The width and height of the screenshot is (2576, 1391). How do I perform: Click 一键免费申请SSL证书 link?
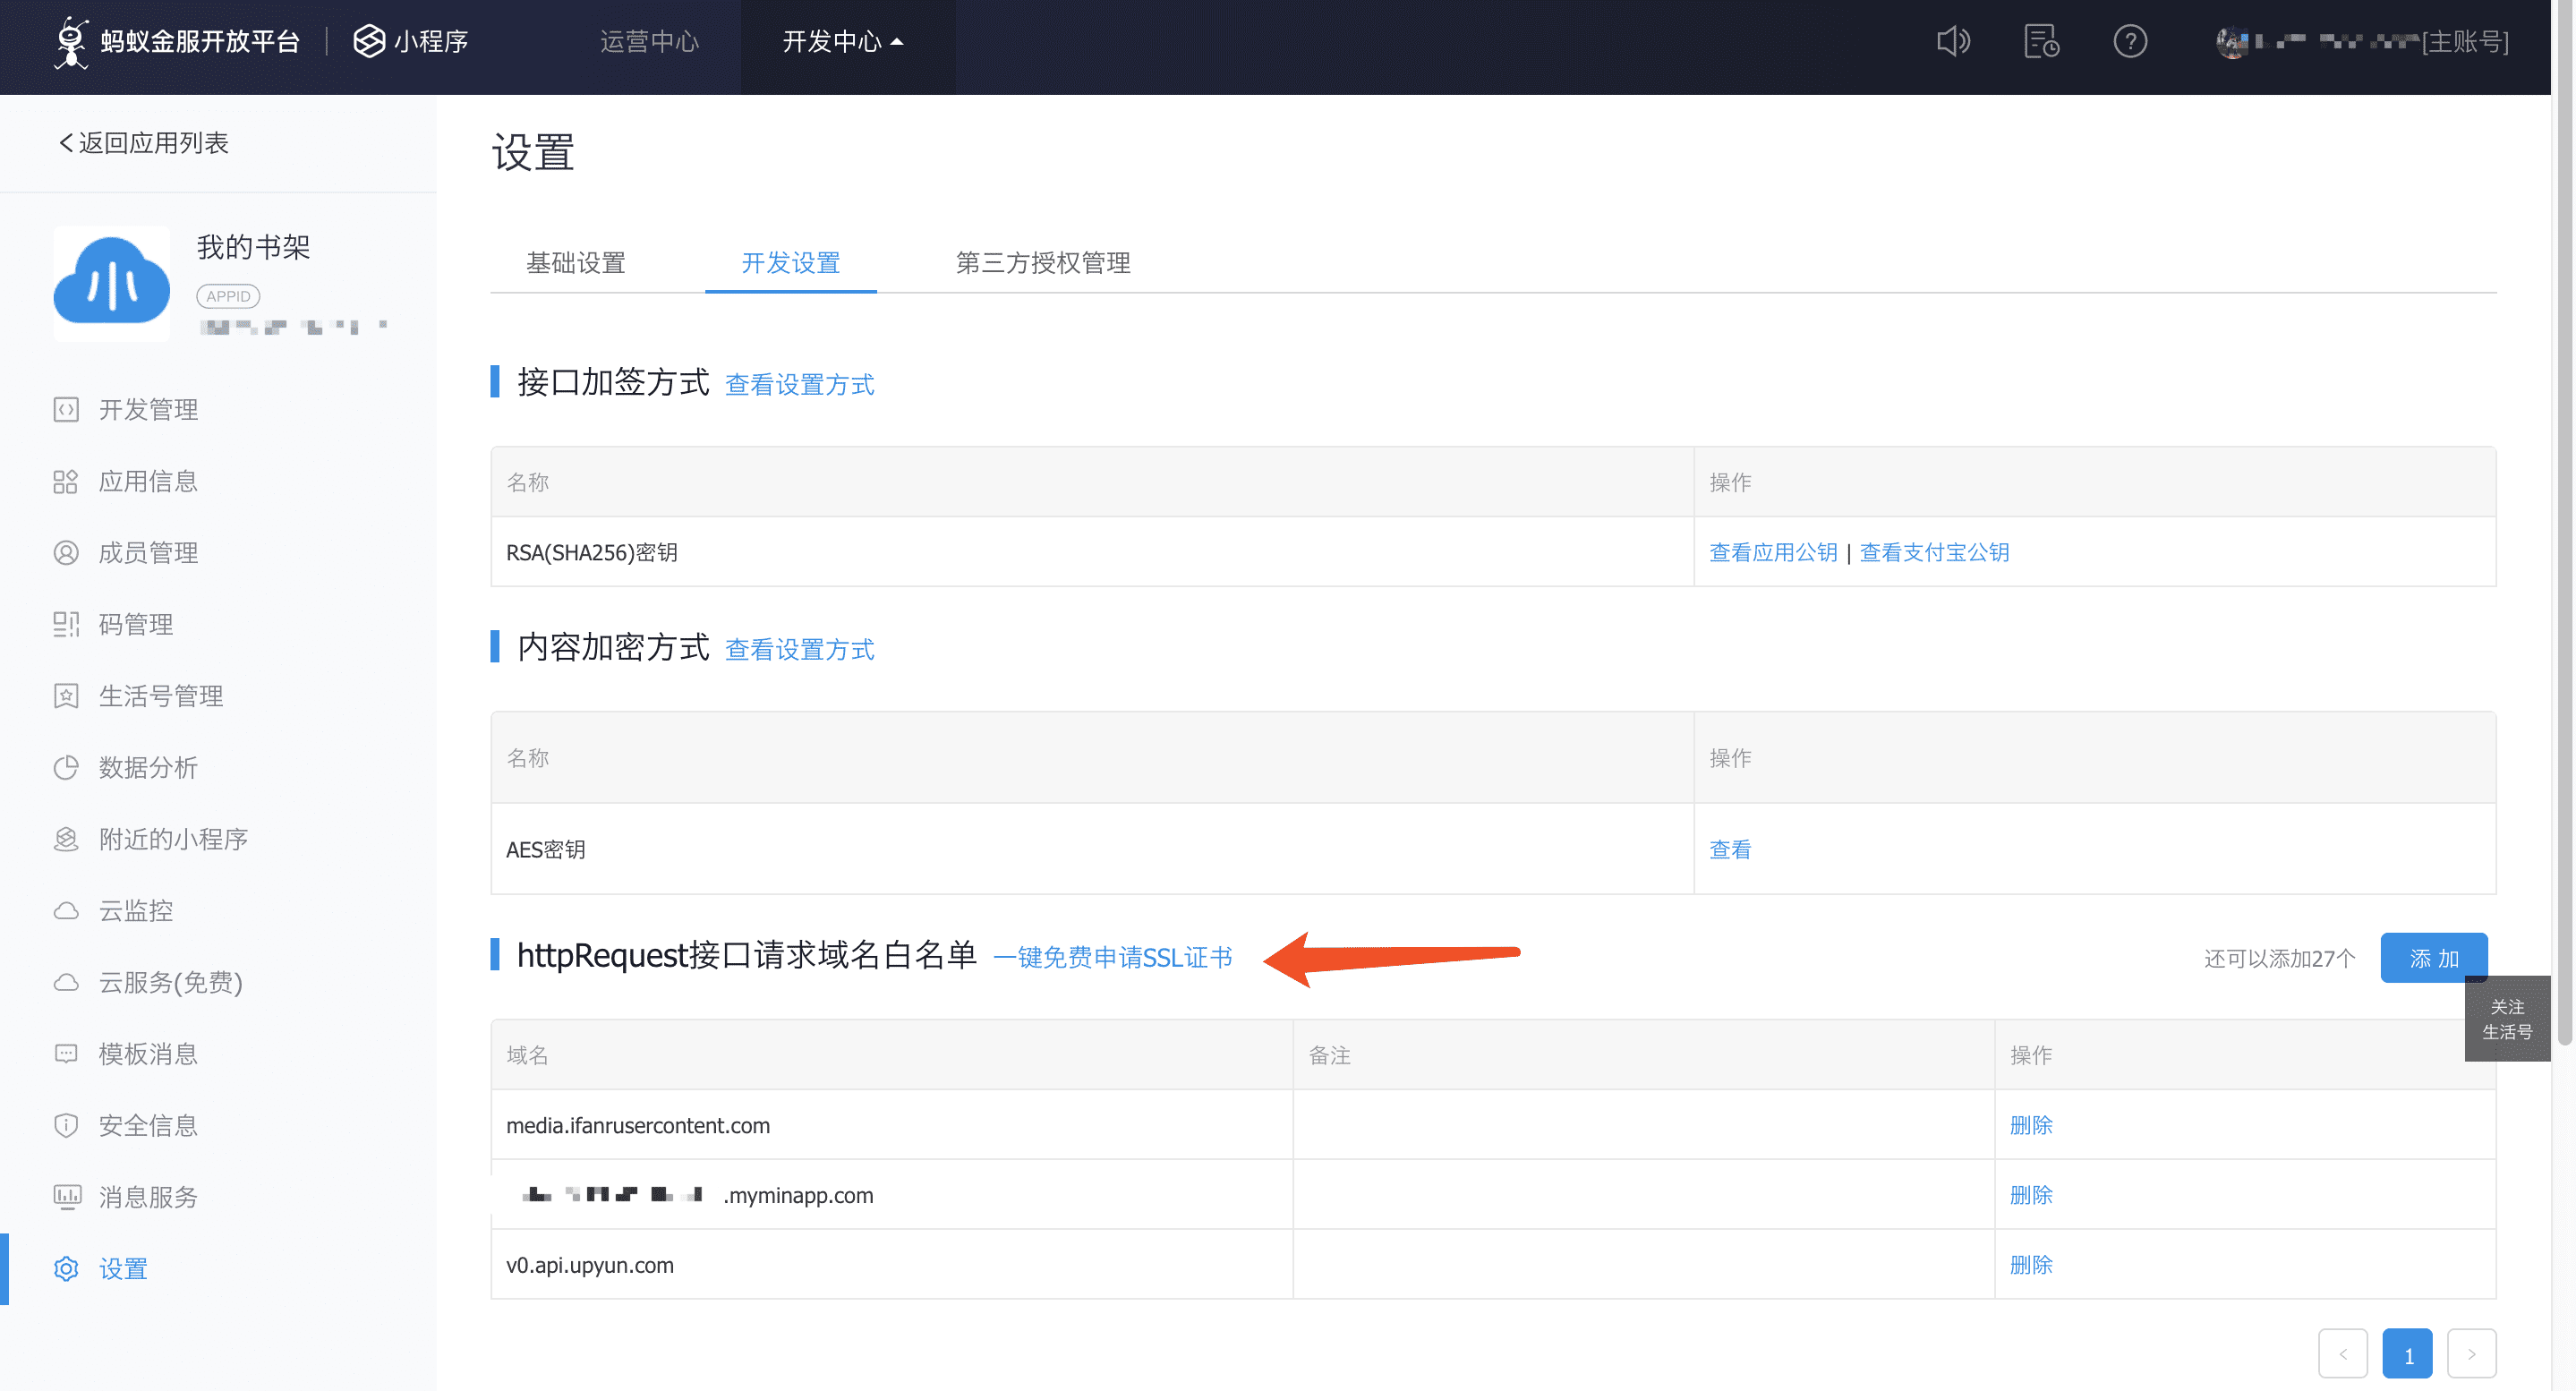[x=1114, y=957]
